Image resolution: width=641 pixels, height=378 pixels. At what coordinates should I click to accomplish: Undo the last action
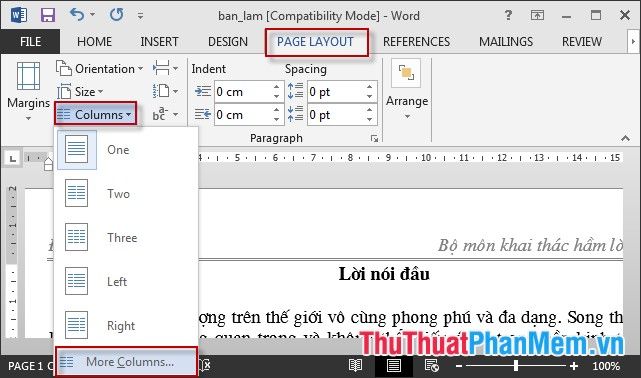click(76, 15)
